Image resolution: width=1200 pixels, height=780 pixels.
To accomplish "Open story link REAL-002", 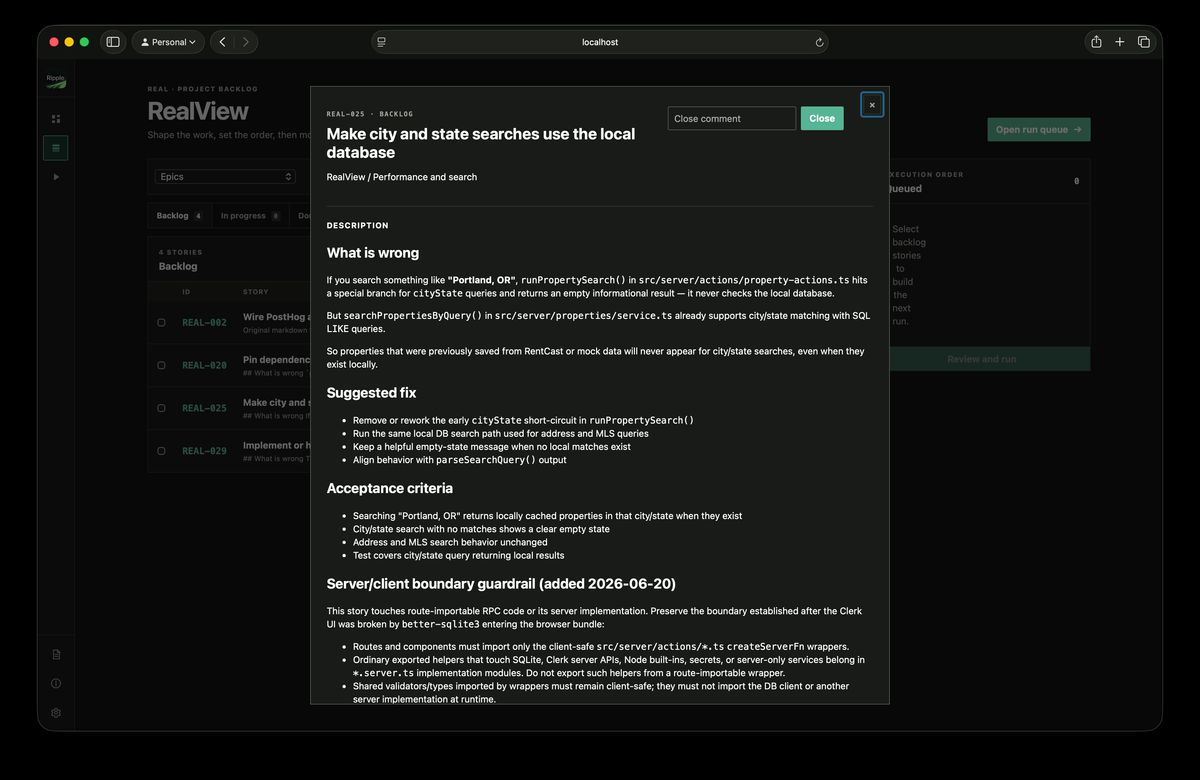I will [x=204, y=323].
